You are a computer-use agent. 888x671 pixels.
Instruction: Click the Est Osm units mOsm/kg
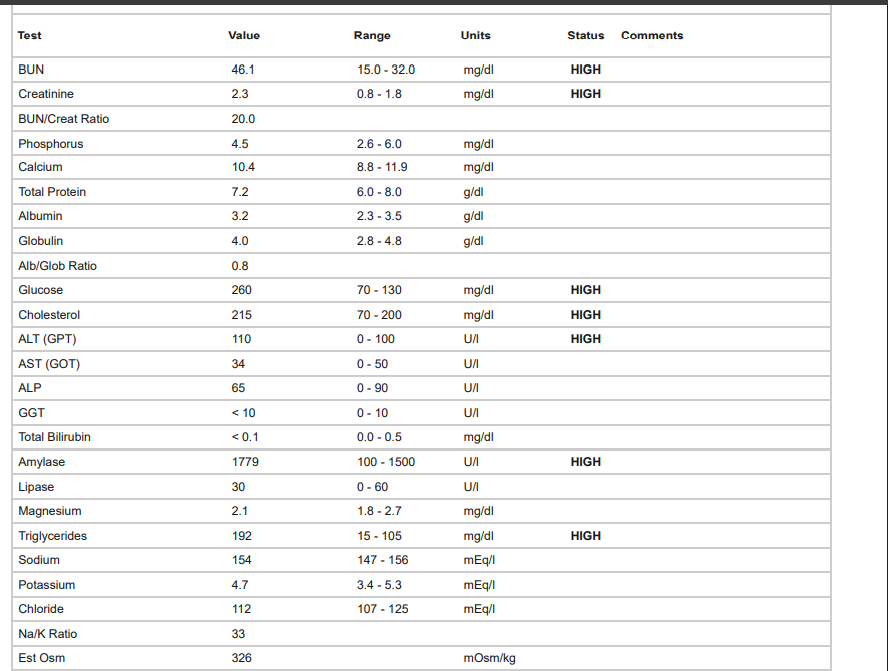tap(489, 658)
